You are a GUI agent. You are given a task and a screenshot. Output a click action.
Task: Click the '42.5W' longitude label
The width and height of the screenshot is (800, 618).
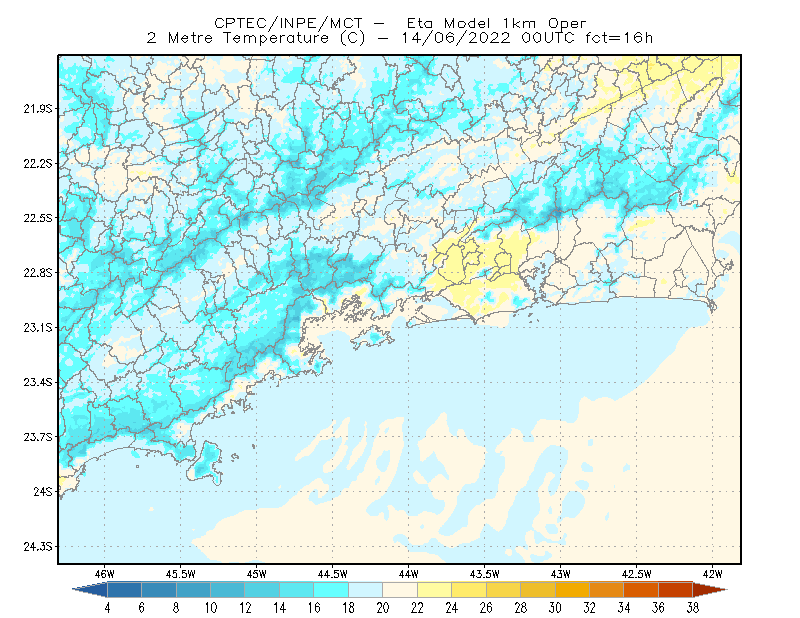[637, 574]
